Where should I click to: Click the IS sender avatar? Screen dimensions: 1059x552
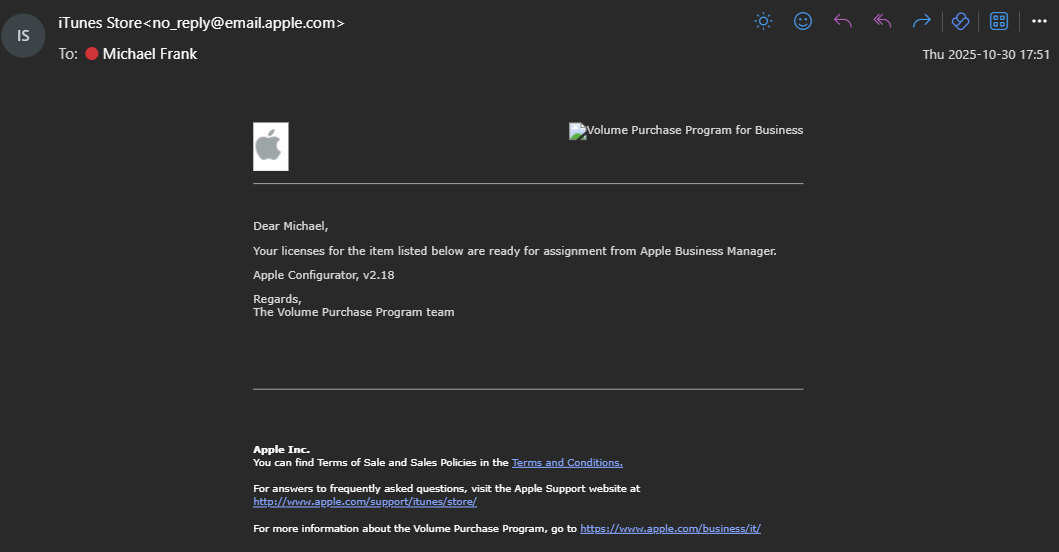[x=23, y=36]
